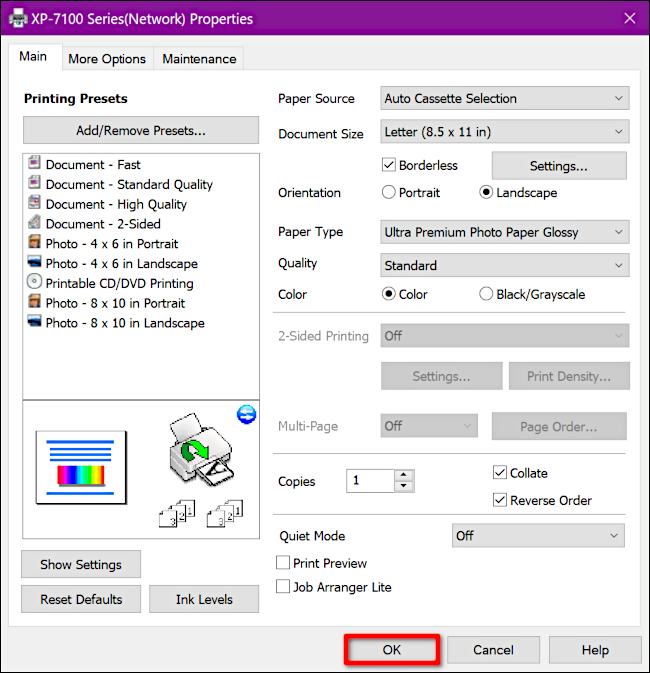Select "Document - 2-Sided" preset text
The height and width of the screenshot is (673, 650).
(103, 224)
